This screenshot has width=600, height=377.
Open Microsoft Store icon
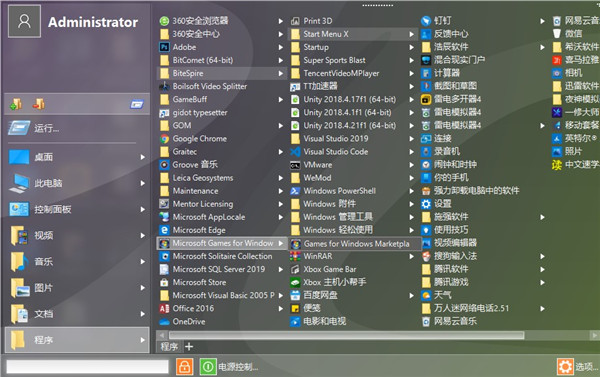pos(164,282)
